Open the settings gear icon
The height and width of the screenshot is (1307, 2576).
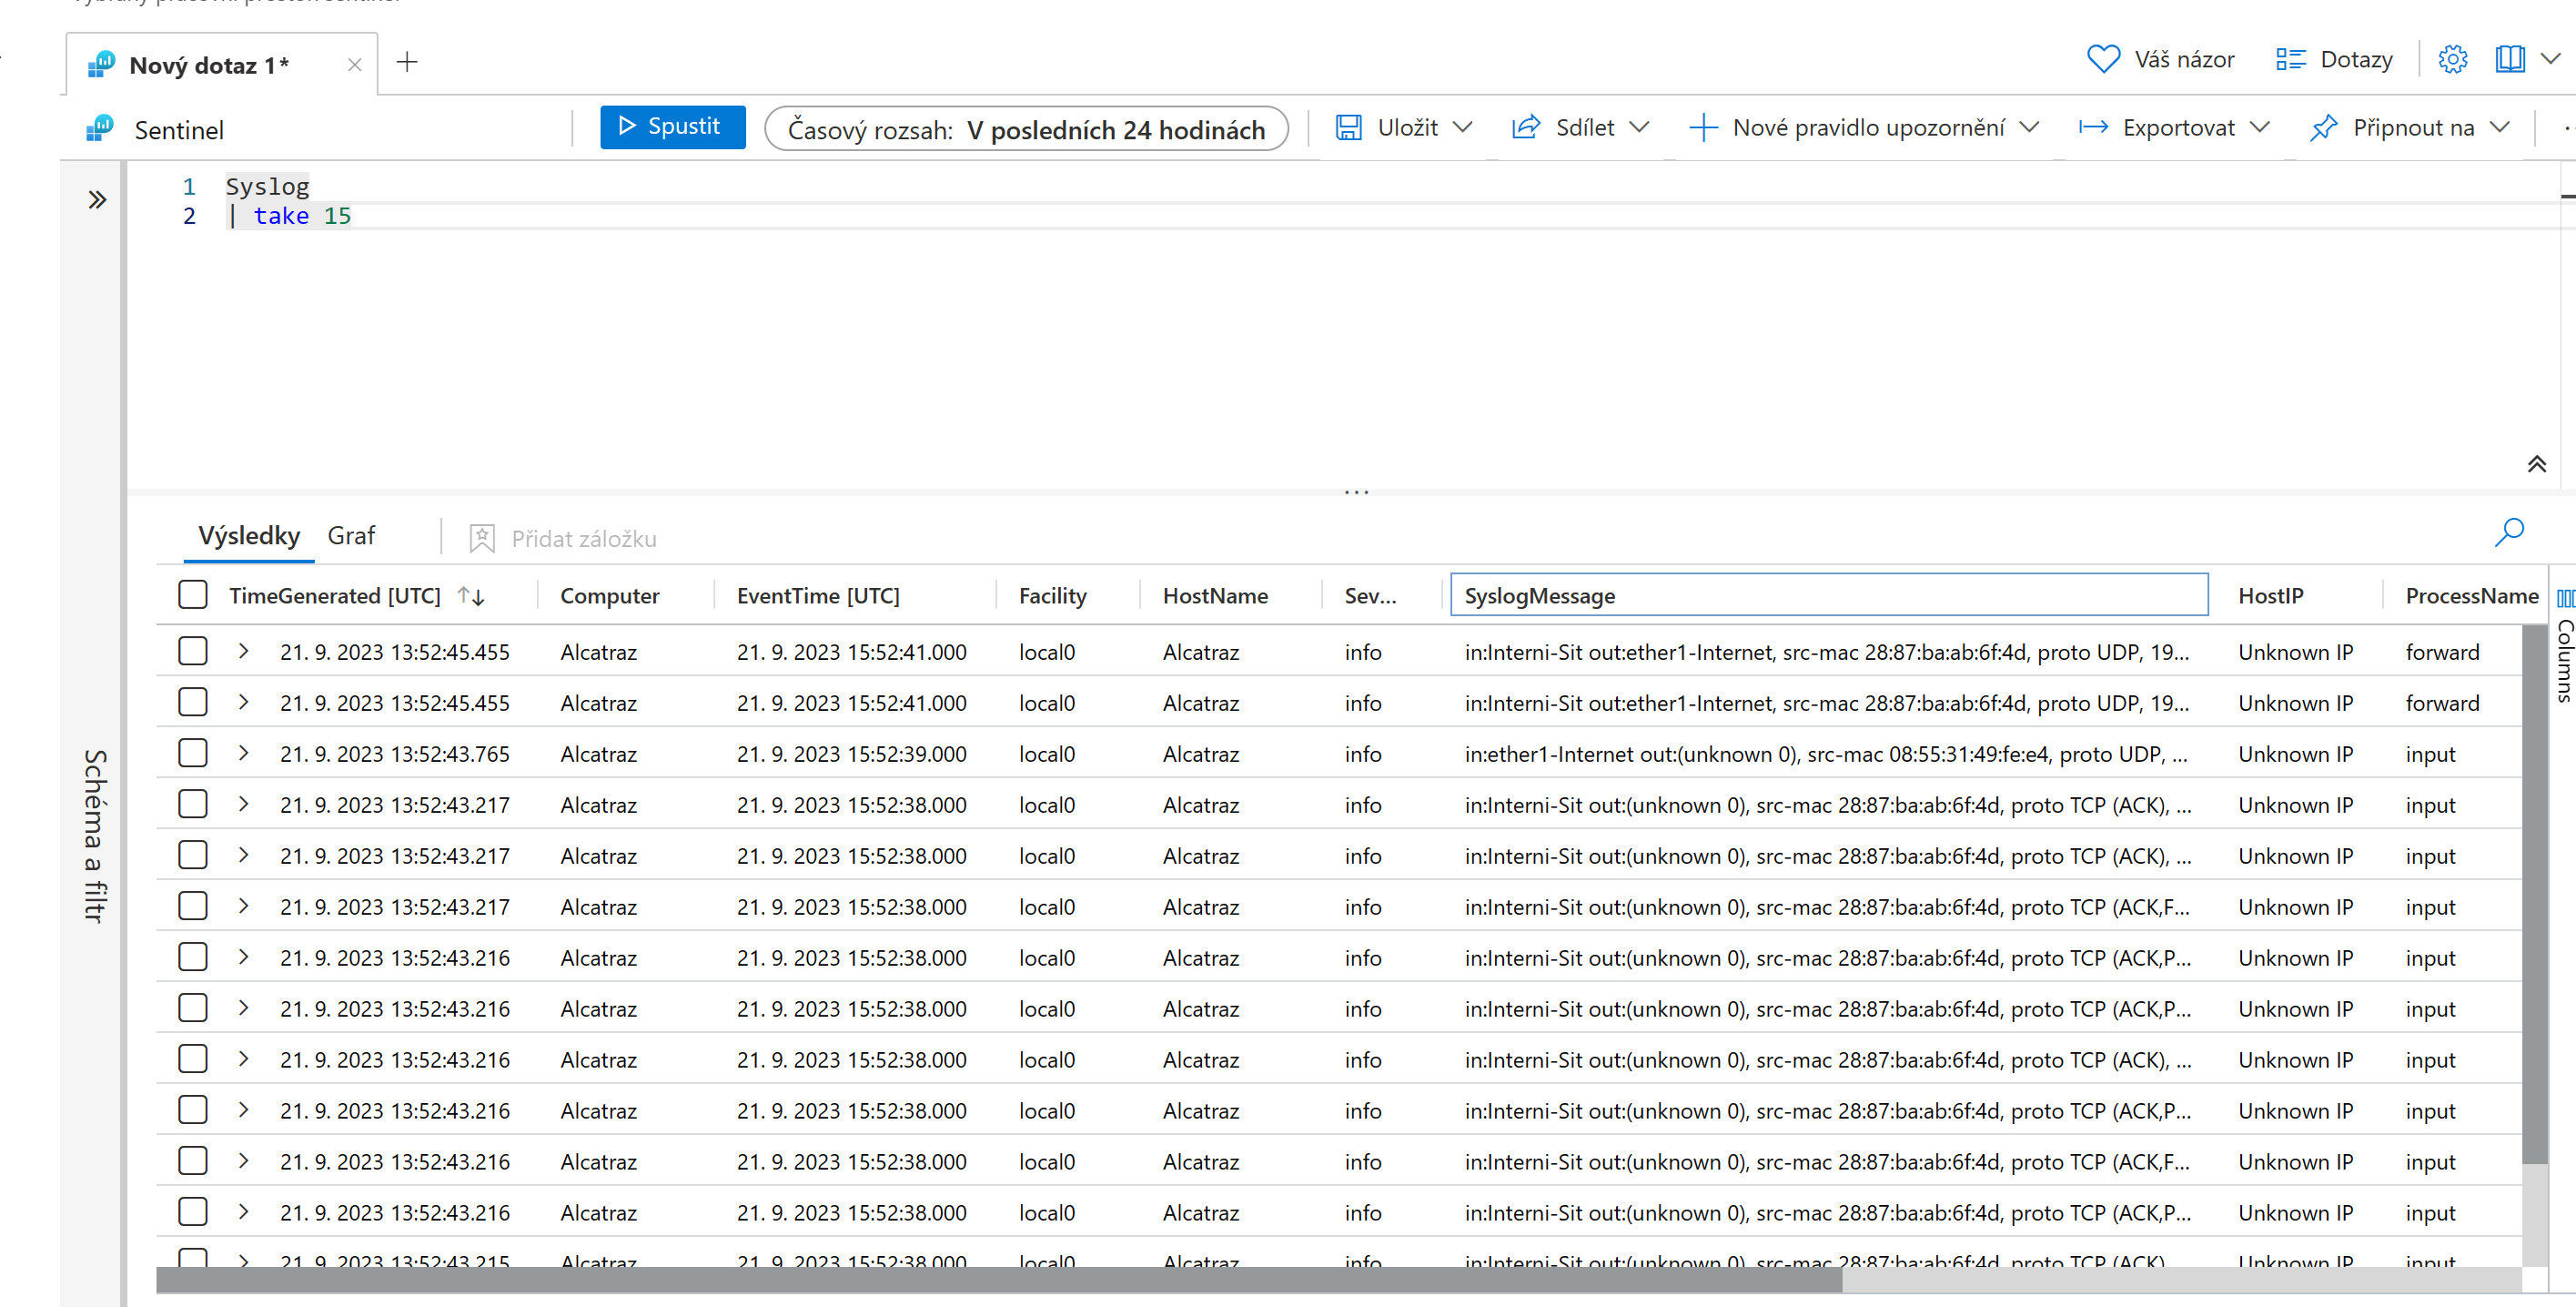point(2452,58)
